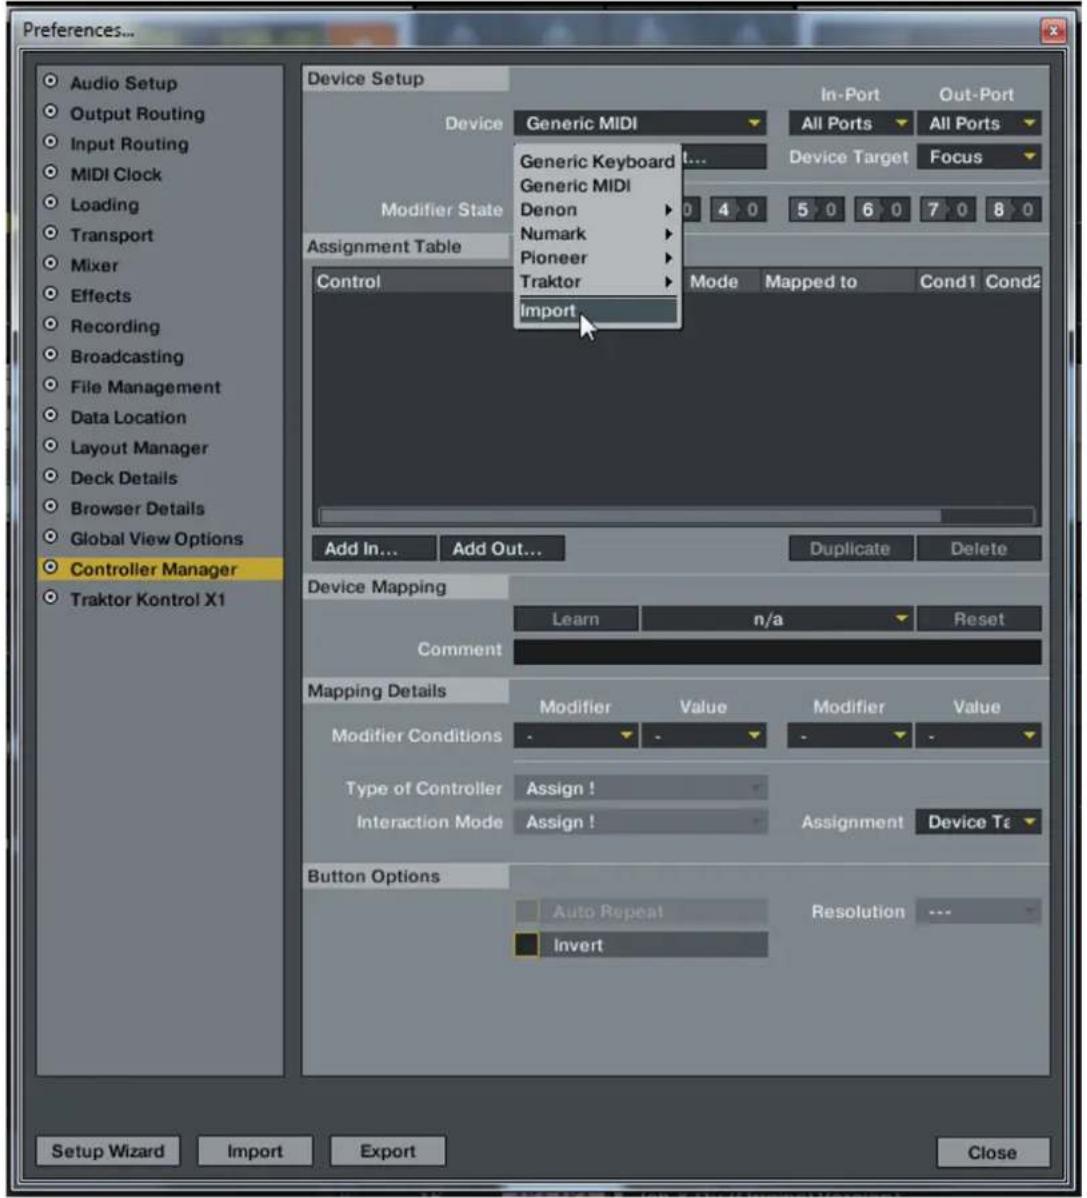The image size is (1087, 1198).
Task: Open Browser Details page
Action: click(x=137, y=509)
